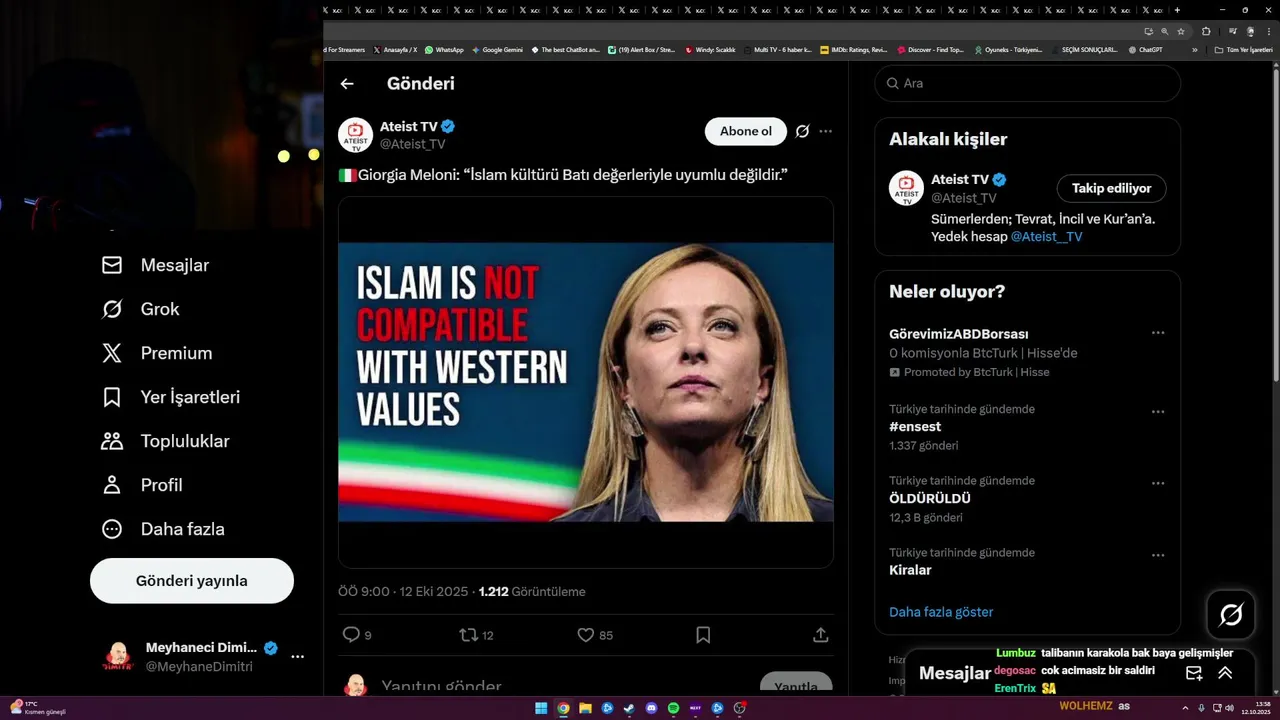Open more options on Ateist TV's post

click(825, 131)
